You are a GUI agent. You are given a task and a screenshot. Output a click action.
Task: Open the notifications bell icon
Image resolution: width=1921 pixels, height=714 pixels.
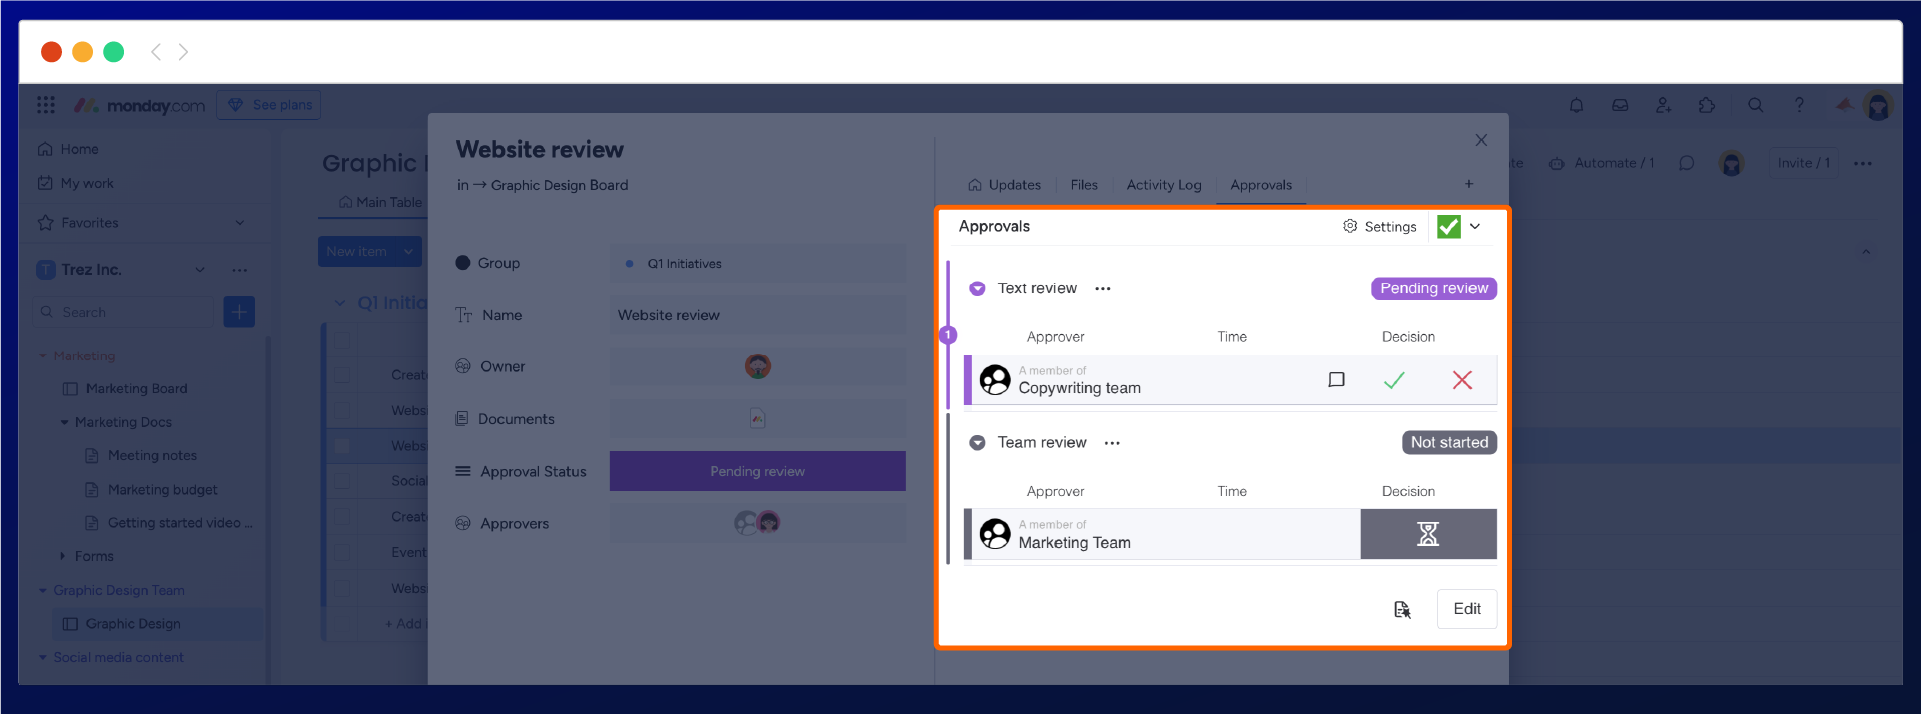tap(1576, 105)
